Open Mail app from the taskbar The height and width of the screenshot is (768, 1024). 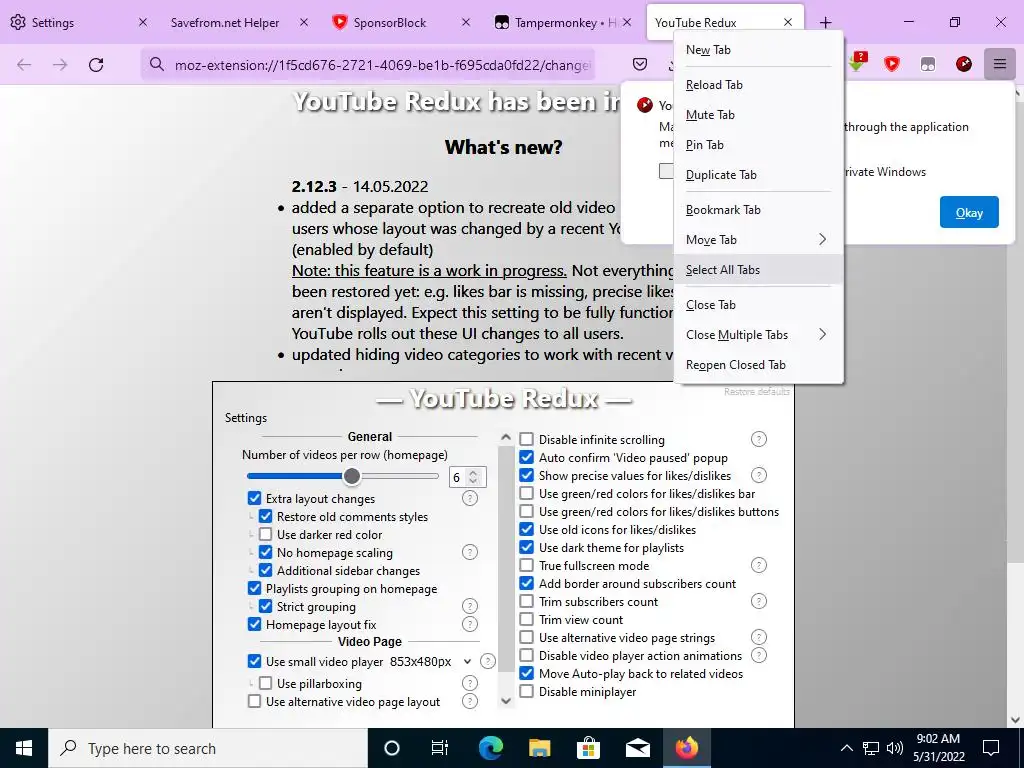click(637, 748)
